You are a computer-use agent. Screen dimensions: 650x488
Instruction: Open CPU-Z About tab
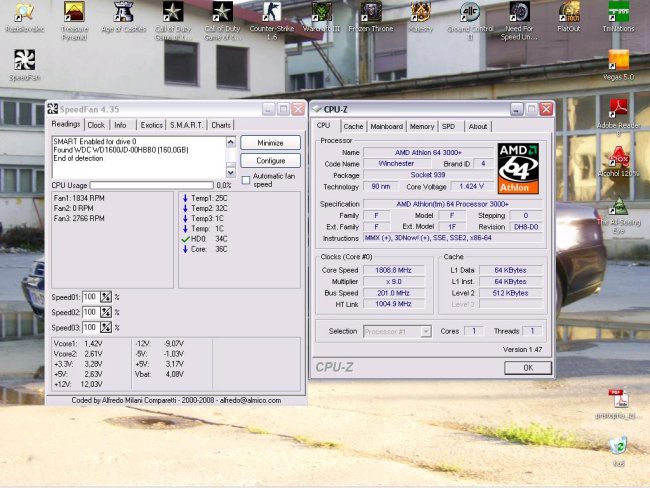point(478,126)
